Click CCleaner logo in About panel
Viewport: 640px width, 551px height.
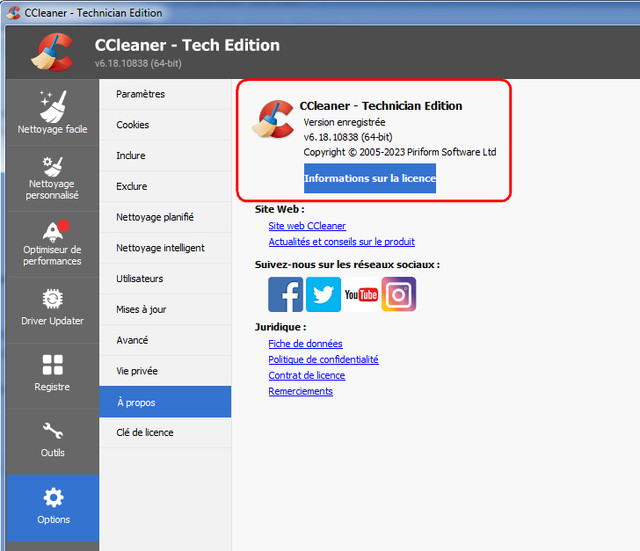pos(273,119)
